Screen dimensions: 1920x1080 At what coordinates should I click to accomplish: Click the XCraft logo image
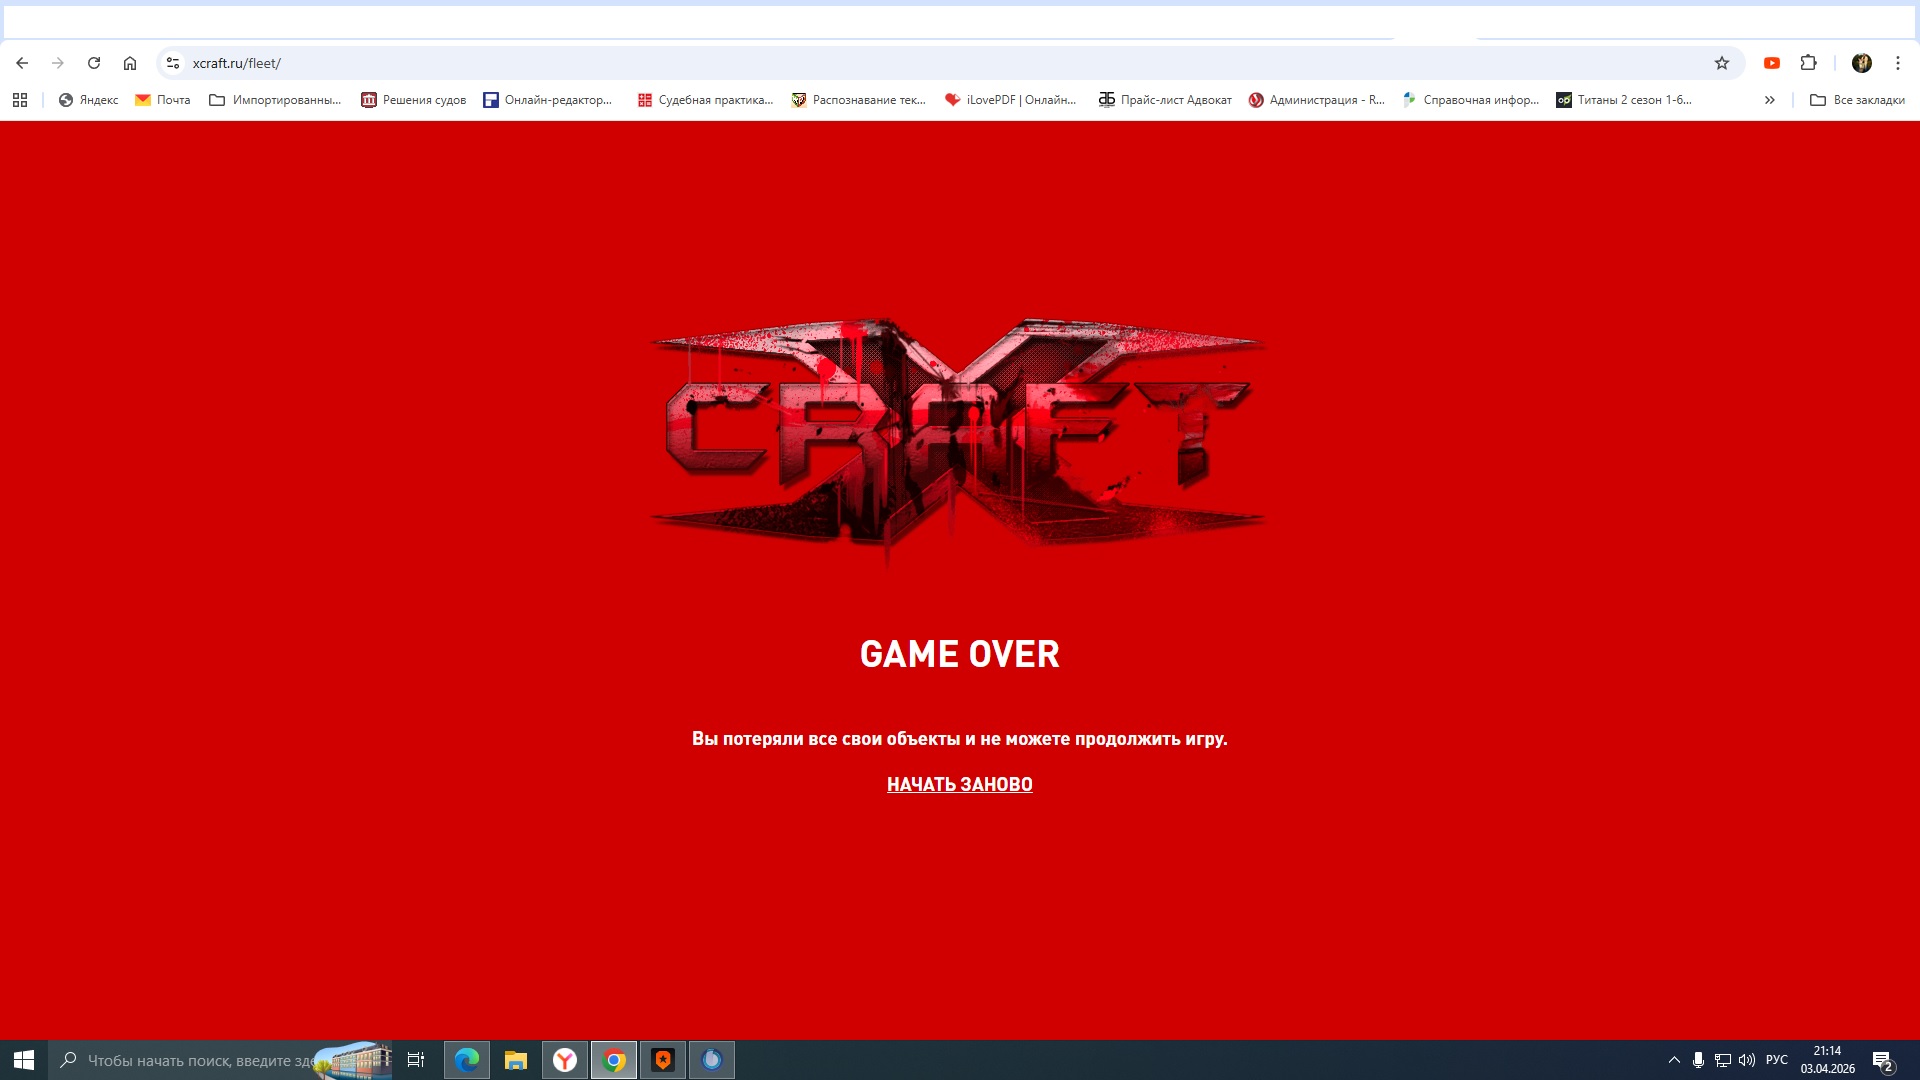click(x=959, y=435)
